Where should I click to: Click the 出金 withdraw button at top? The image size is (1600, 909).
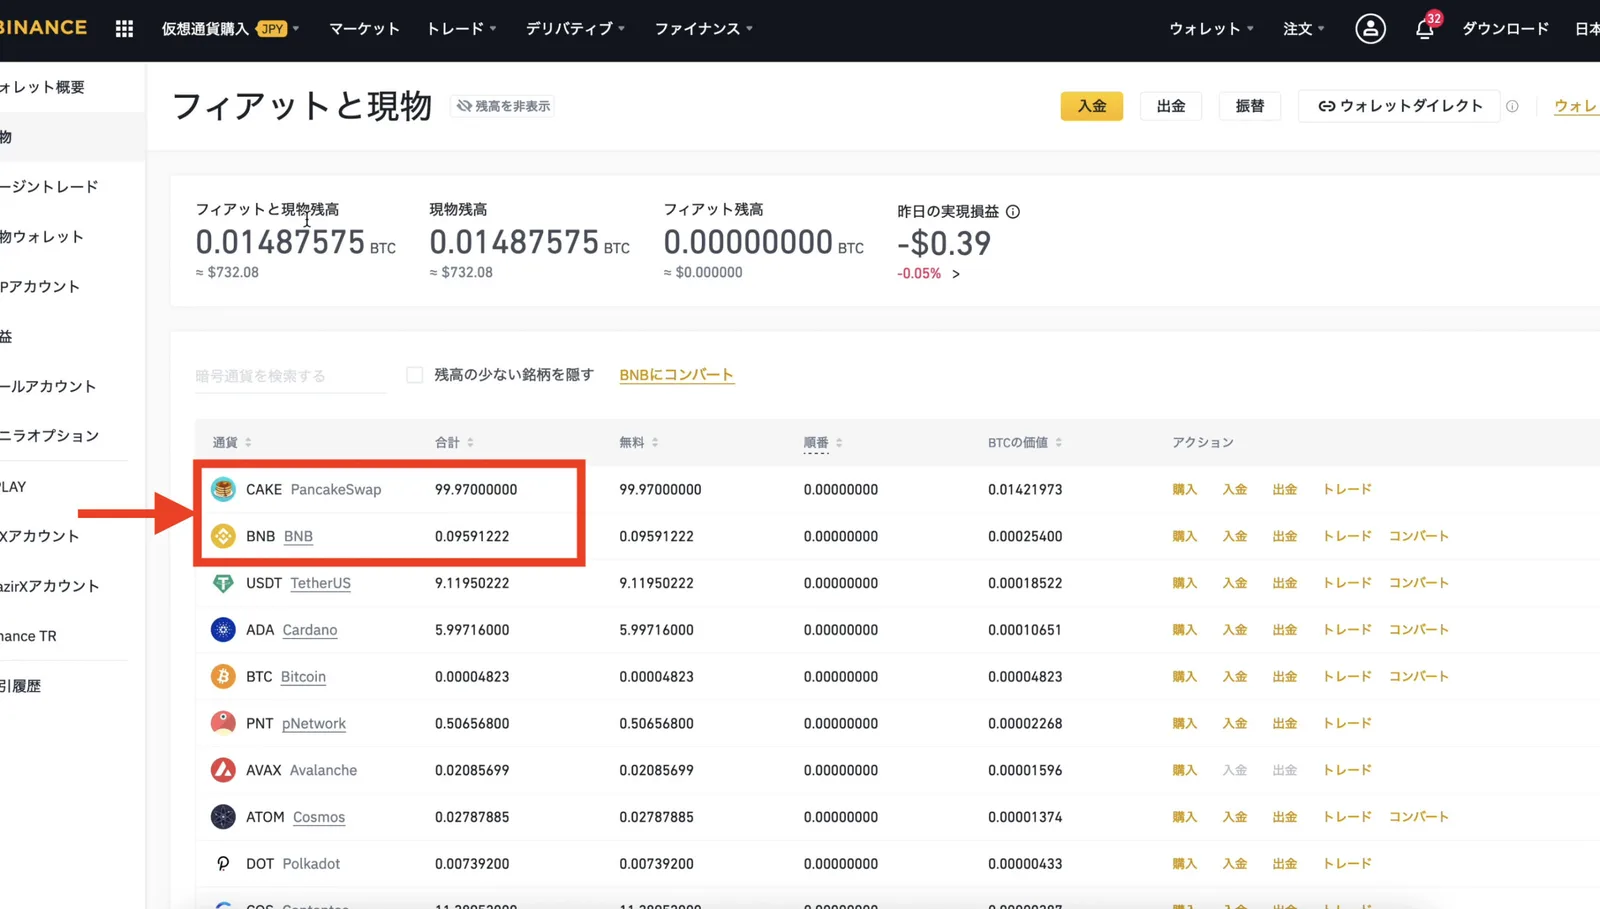[x=1171, y=106]
